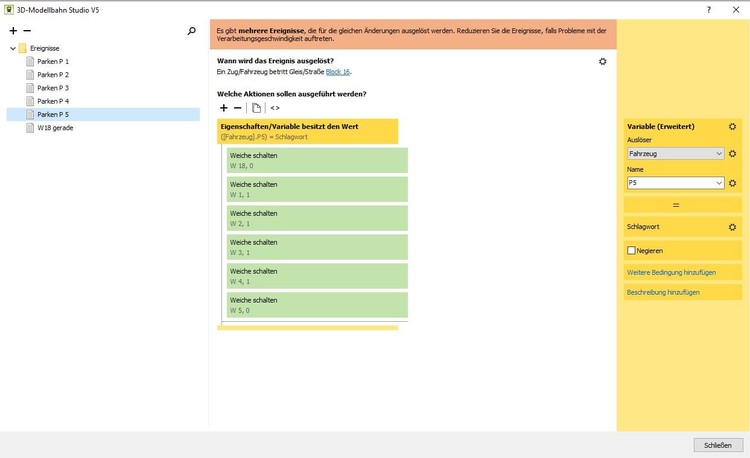This screenshot has height=458, width=750.
Task: Click document icon of Parken P 1
Action: (x=30, y=61)
